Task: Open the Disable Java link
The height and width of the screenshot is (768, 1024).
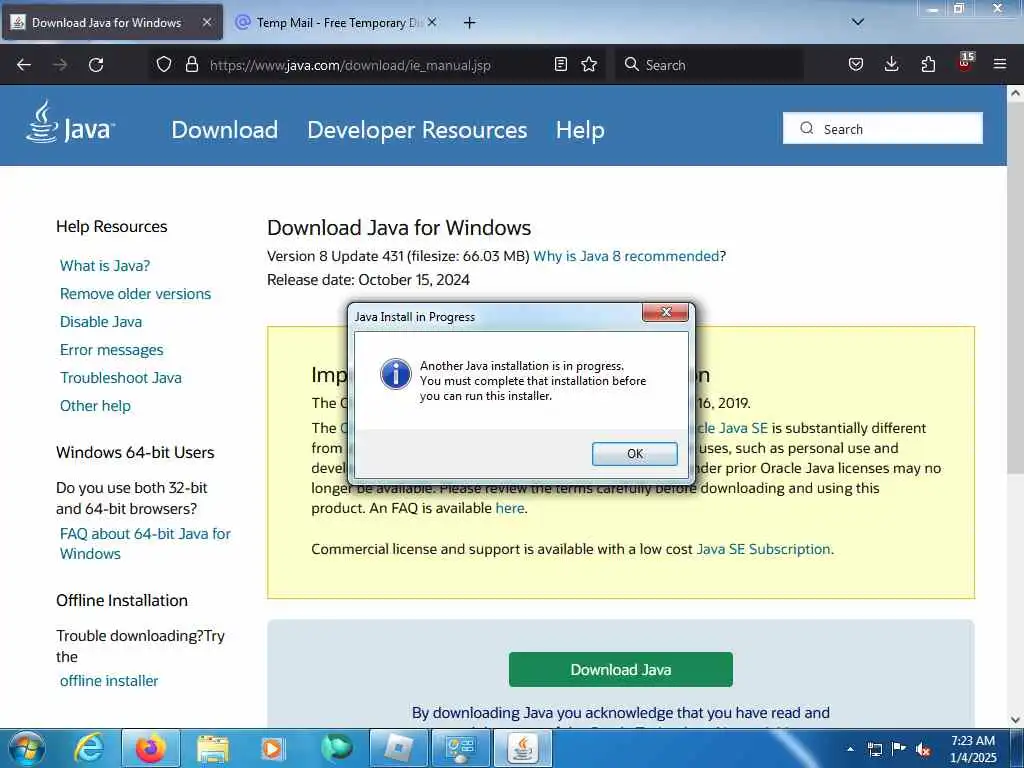Action: pyautogui.click(x=101, y=322)
